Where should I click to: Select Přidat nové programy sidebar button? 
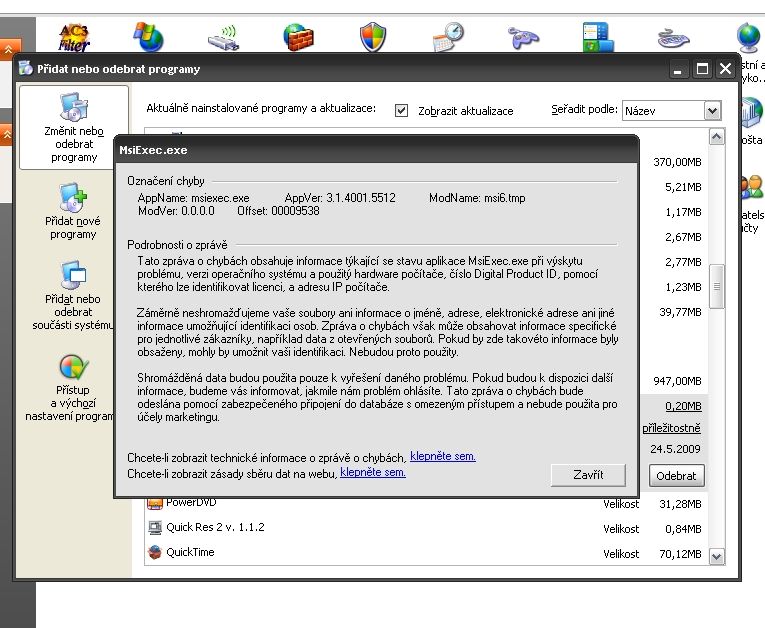coord(73,212)
